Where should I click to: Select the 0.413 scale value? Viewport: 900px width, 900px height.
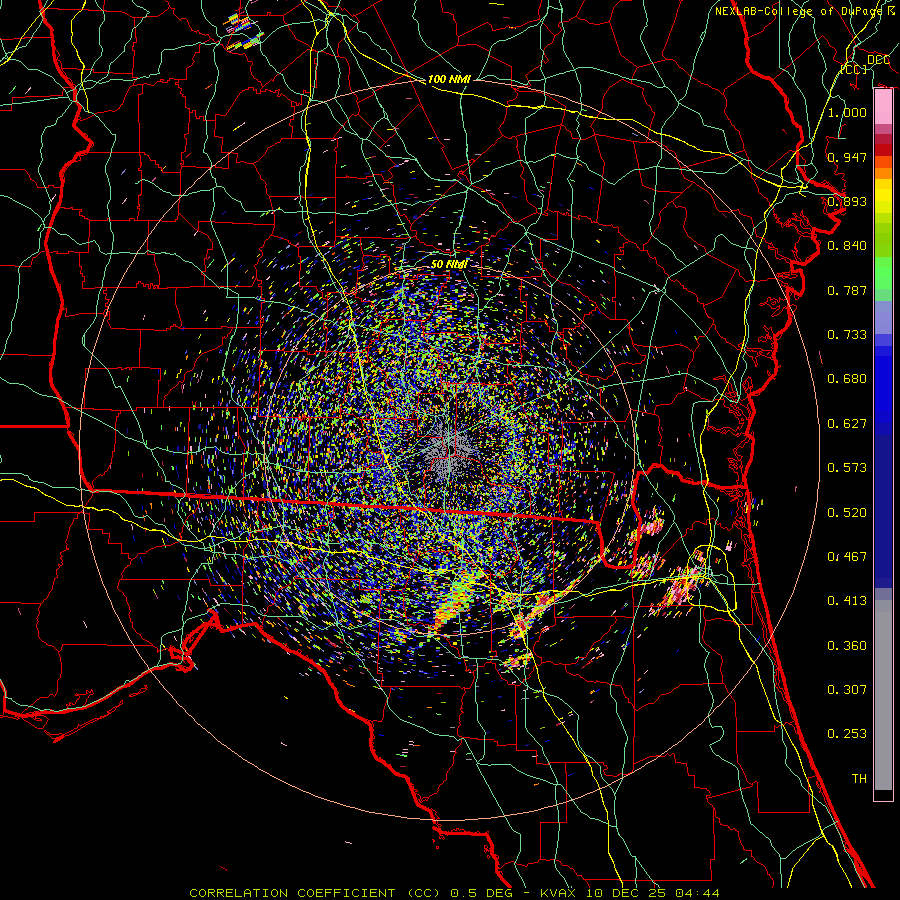coord(847,601)
